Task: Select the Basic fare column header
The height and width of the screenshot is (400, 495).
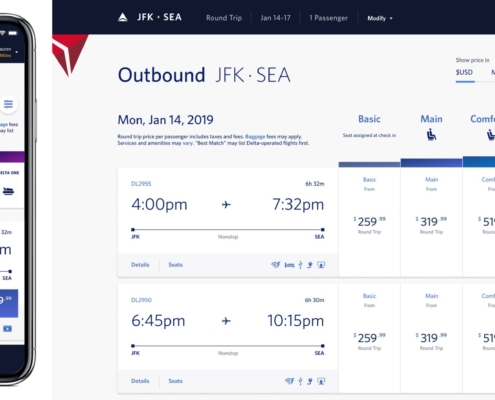Action: pos(369,119)
